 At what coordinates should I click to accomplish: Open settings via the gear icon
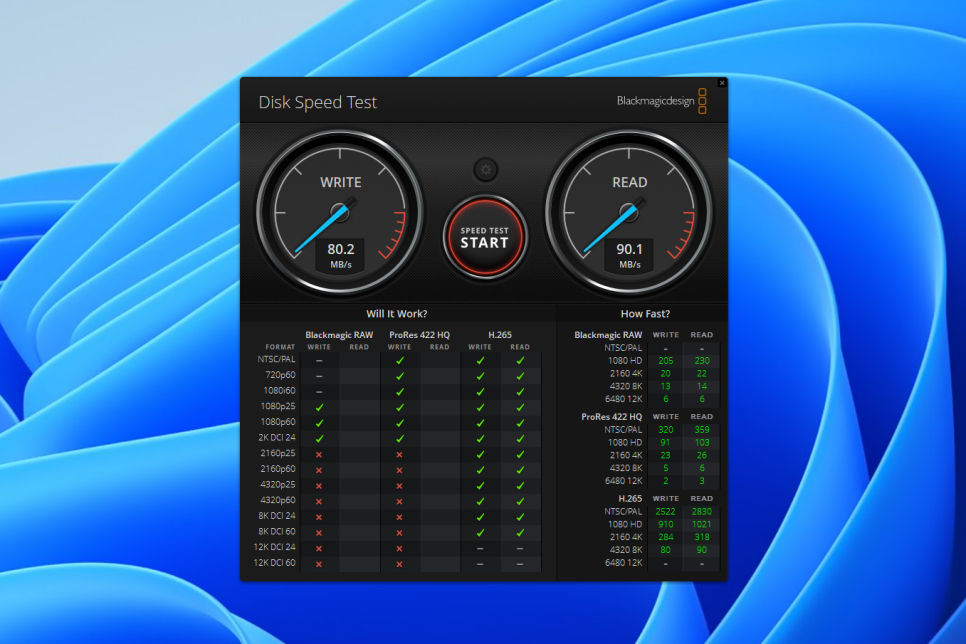tap(485, 169)
